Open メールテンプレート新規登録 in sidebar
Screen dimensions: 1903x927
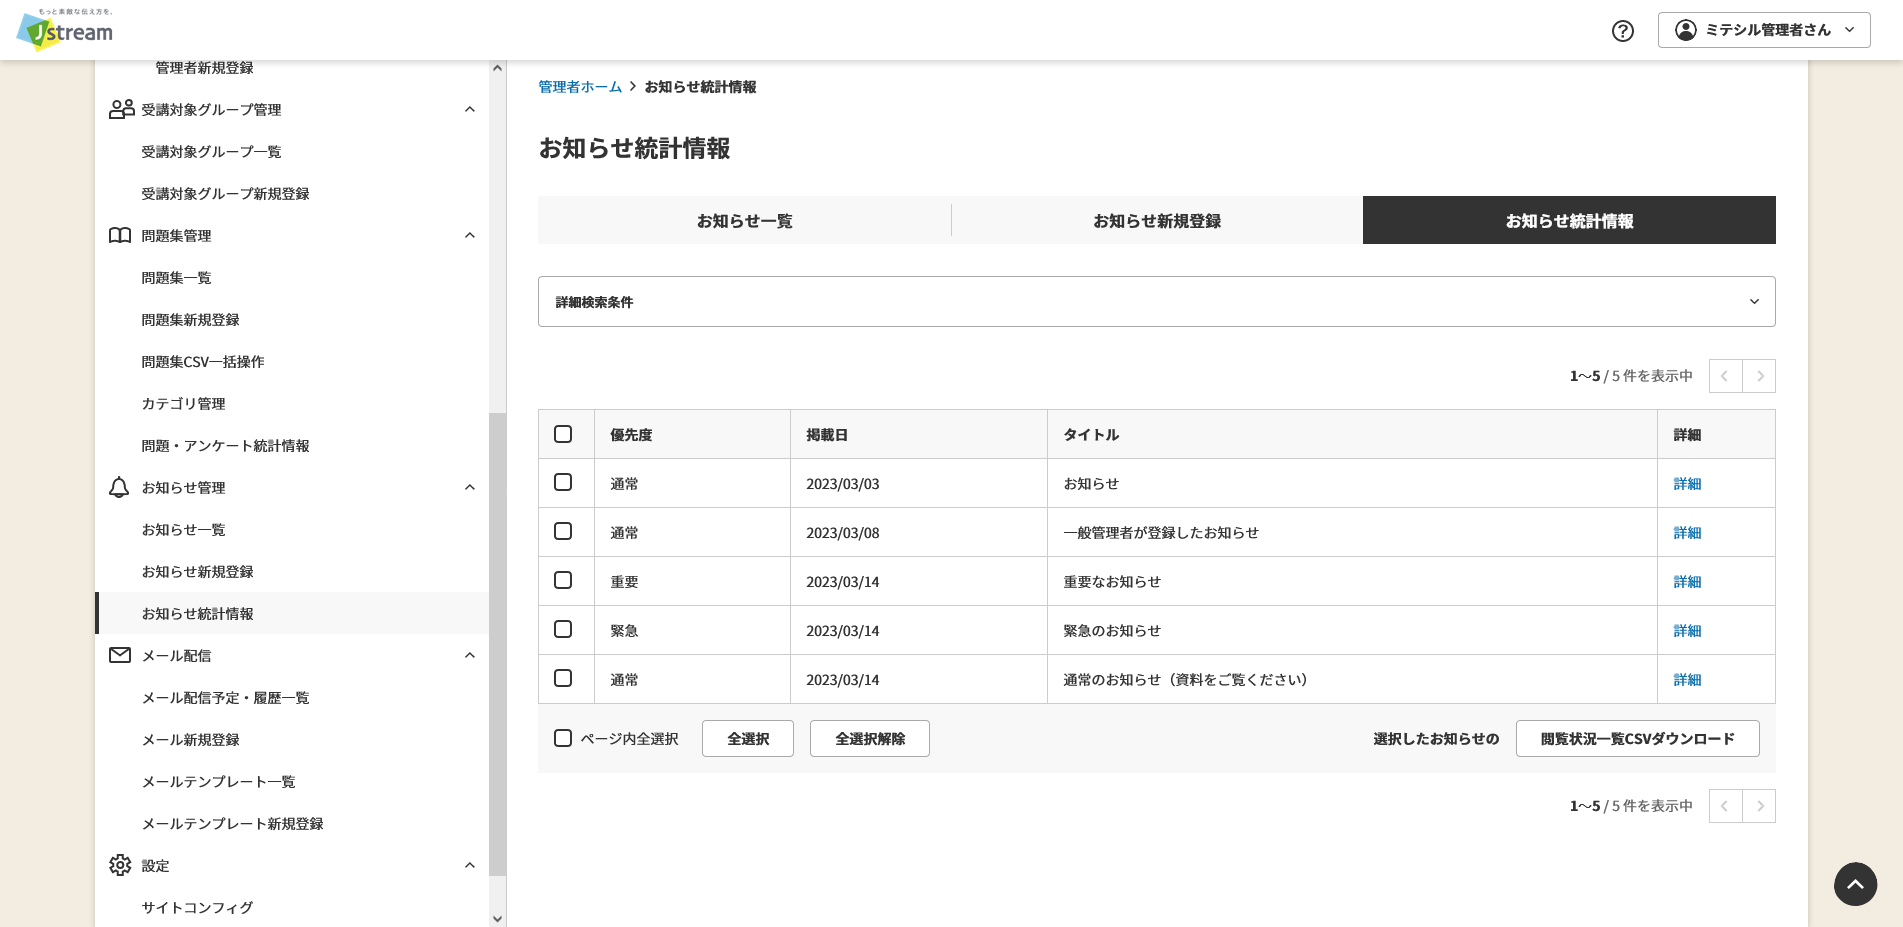(232, 824)
